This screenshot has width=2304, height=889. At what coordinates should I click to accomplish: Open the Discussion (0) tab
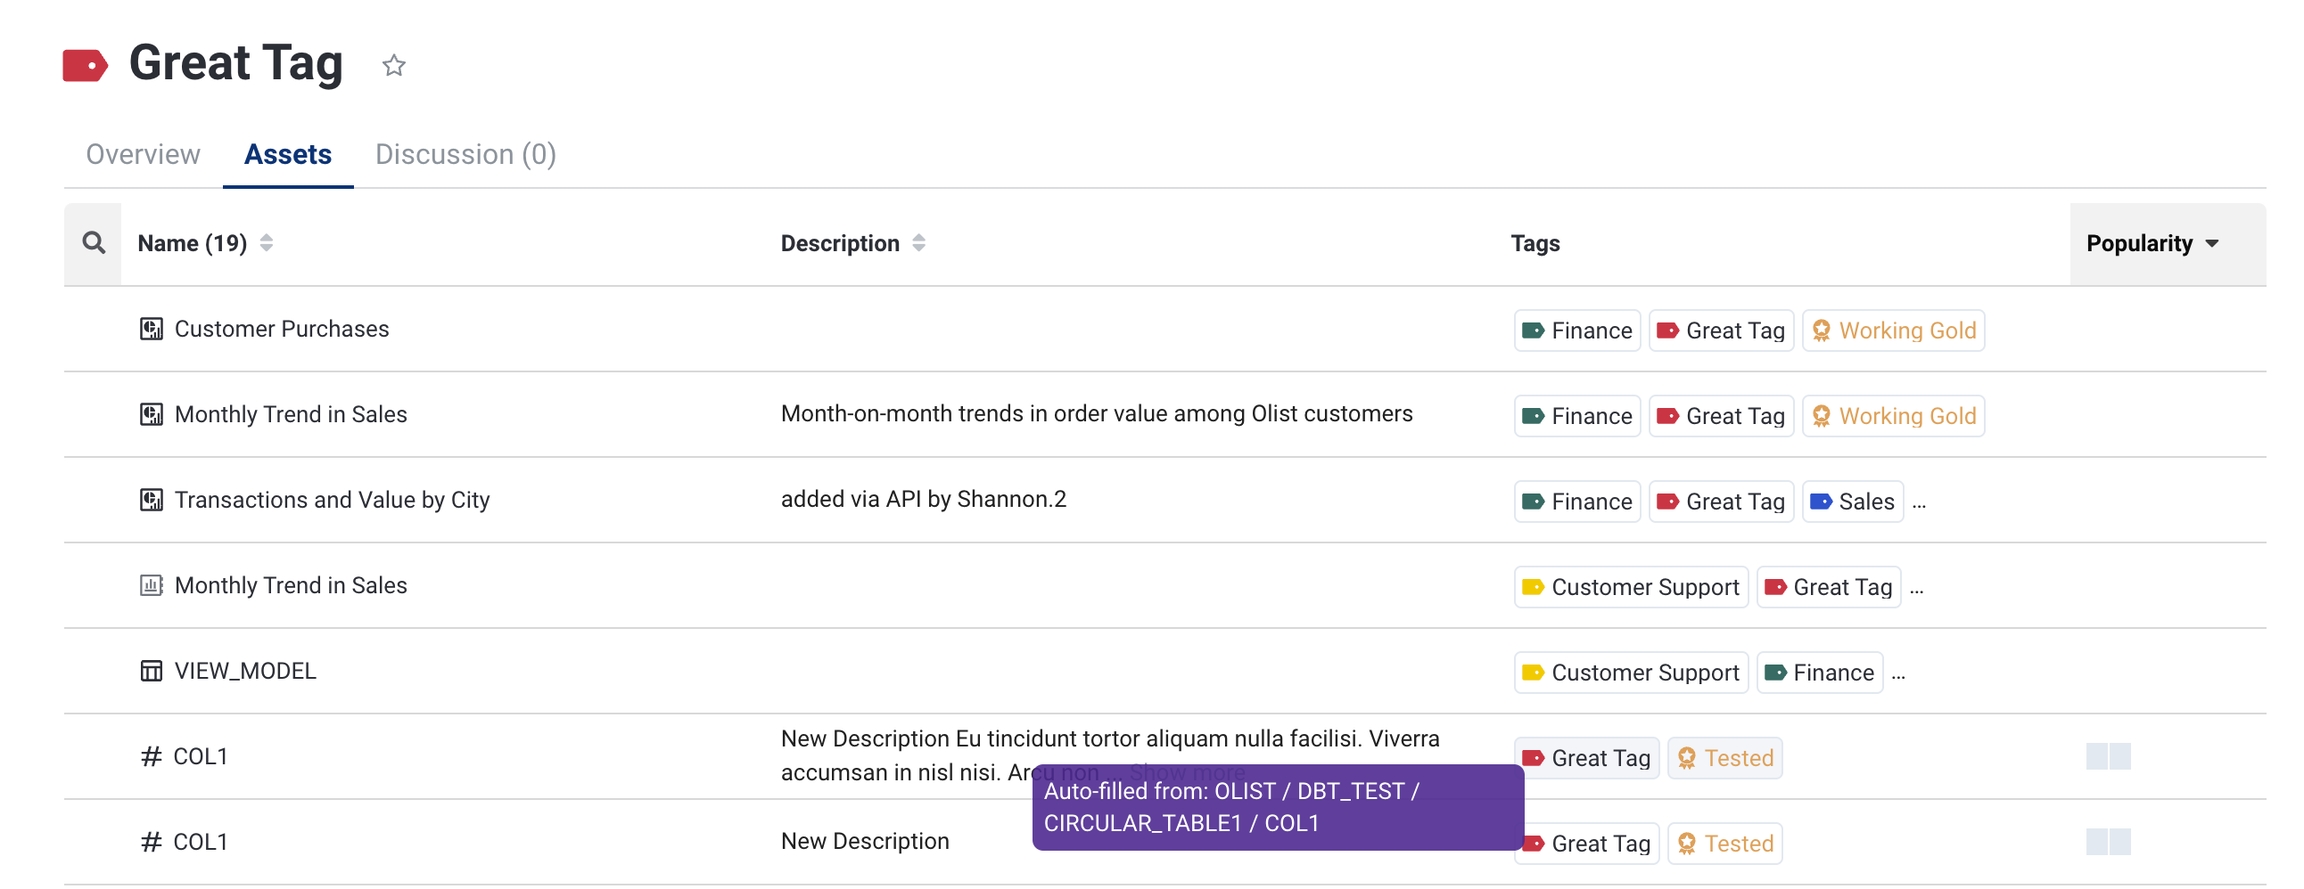[x=465, y=154]
